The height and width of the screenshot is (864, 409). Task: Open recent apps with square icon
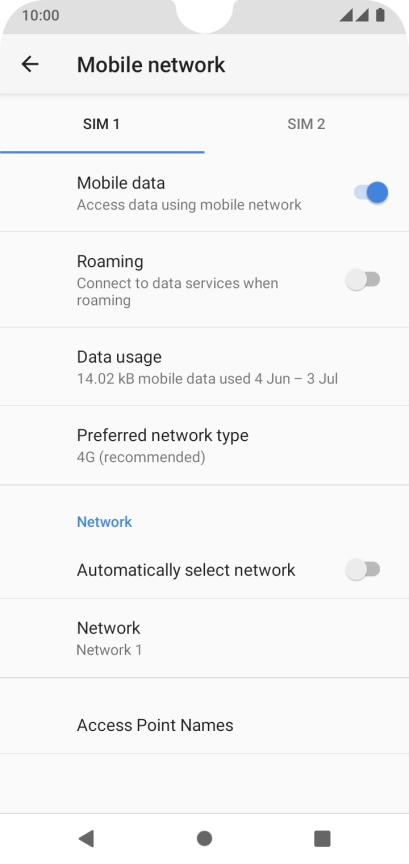[322, 838]
